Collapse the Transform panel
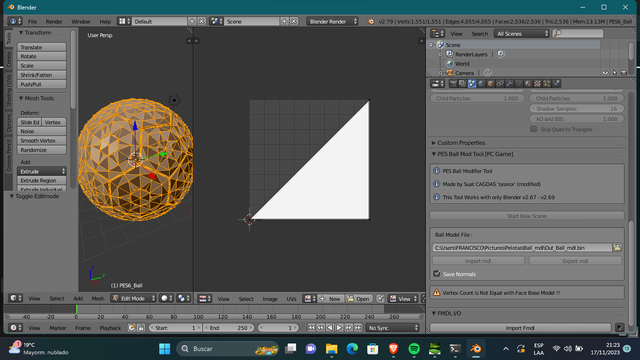 [21, 33]
